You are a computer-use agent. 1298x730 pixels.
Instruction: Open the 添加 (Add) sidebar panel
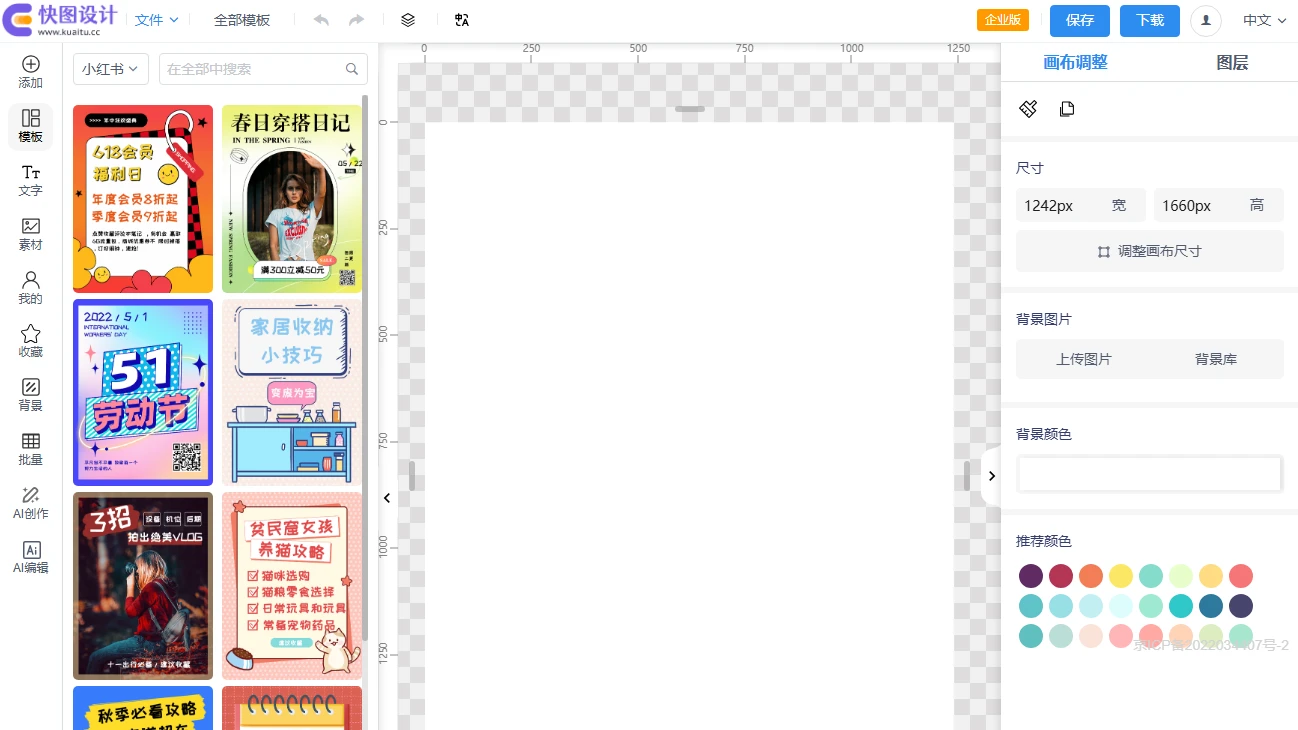pyautogui.click(x=30, y=72)
